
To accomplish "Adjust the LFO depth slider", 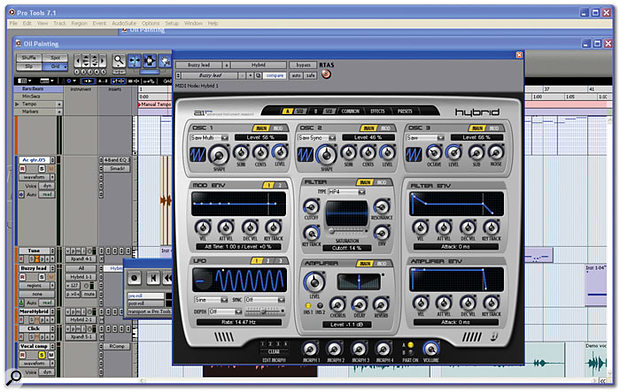I will click(264, 312).
